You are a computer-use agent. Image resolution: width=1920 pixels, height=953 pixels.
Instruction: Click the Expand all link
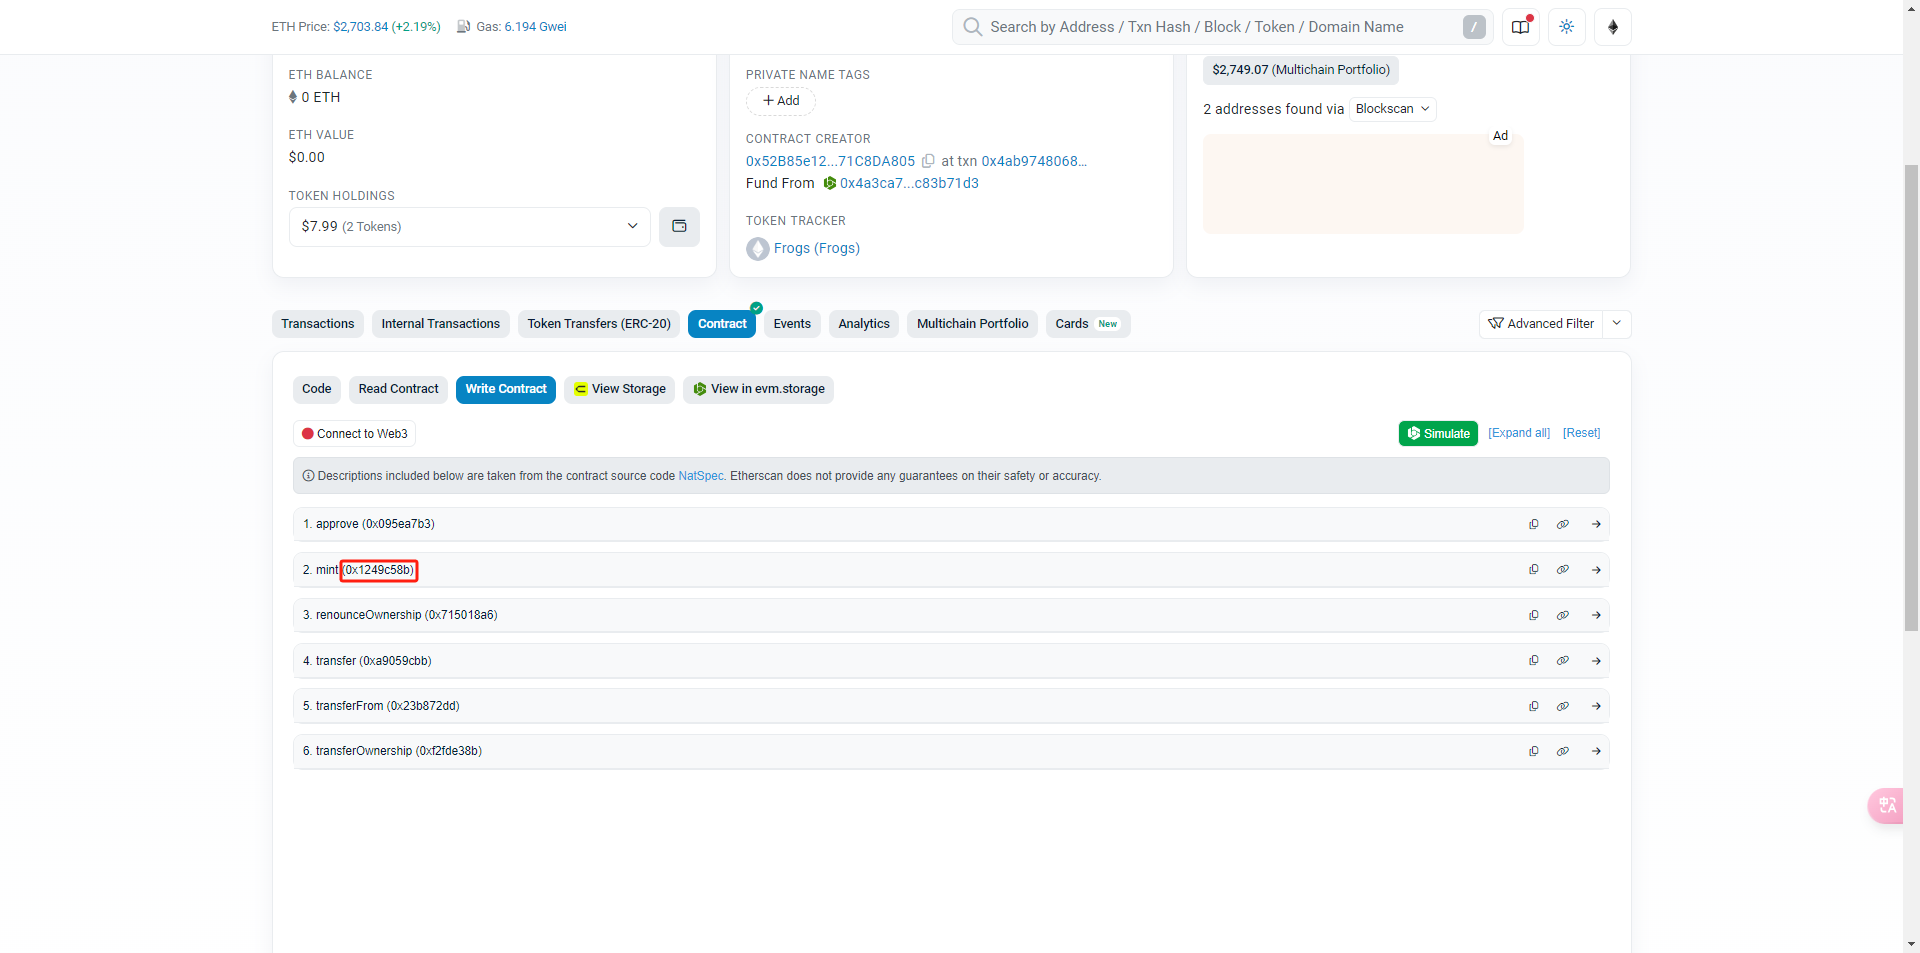click(x=1519, y=433)
